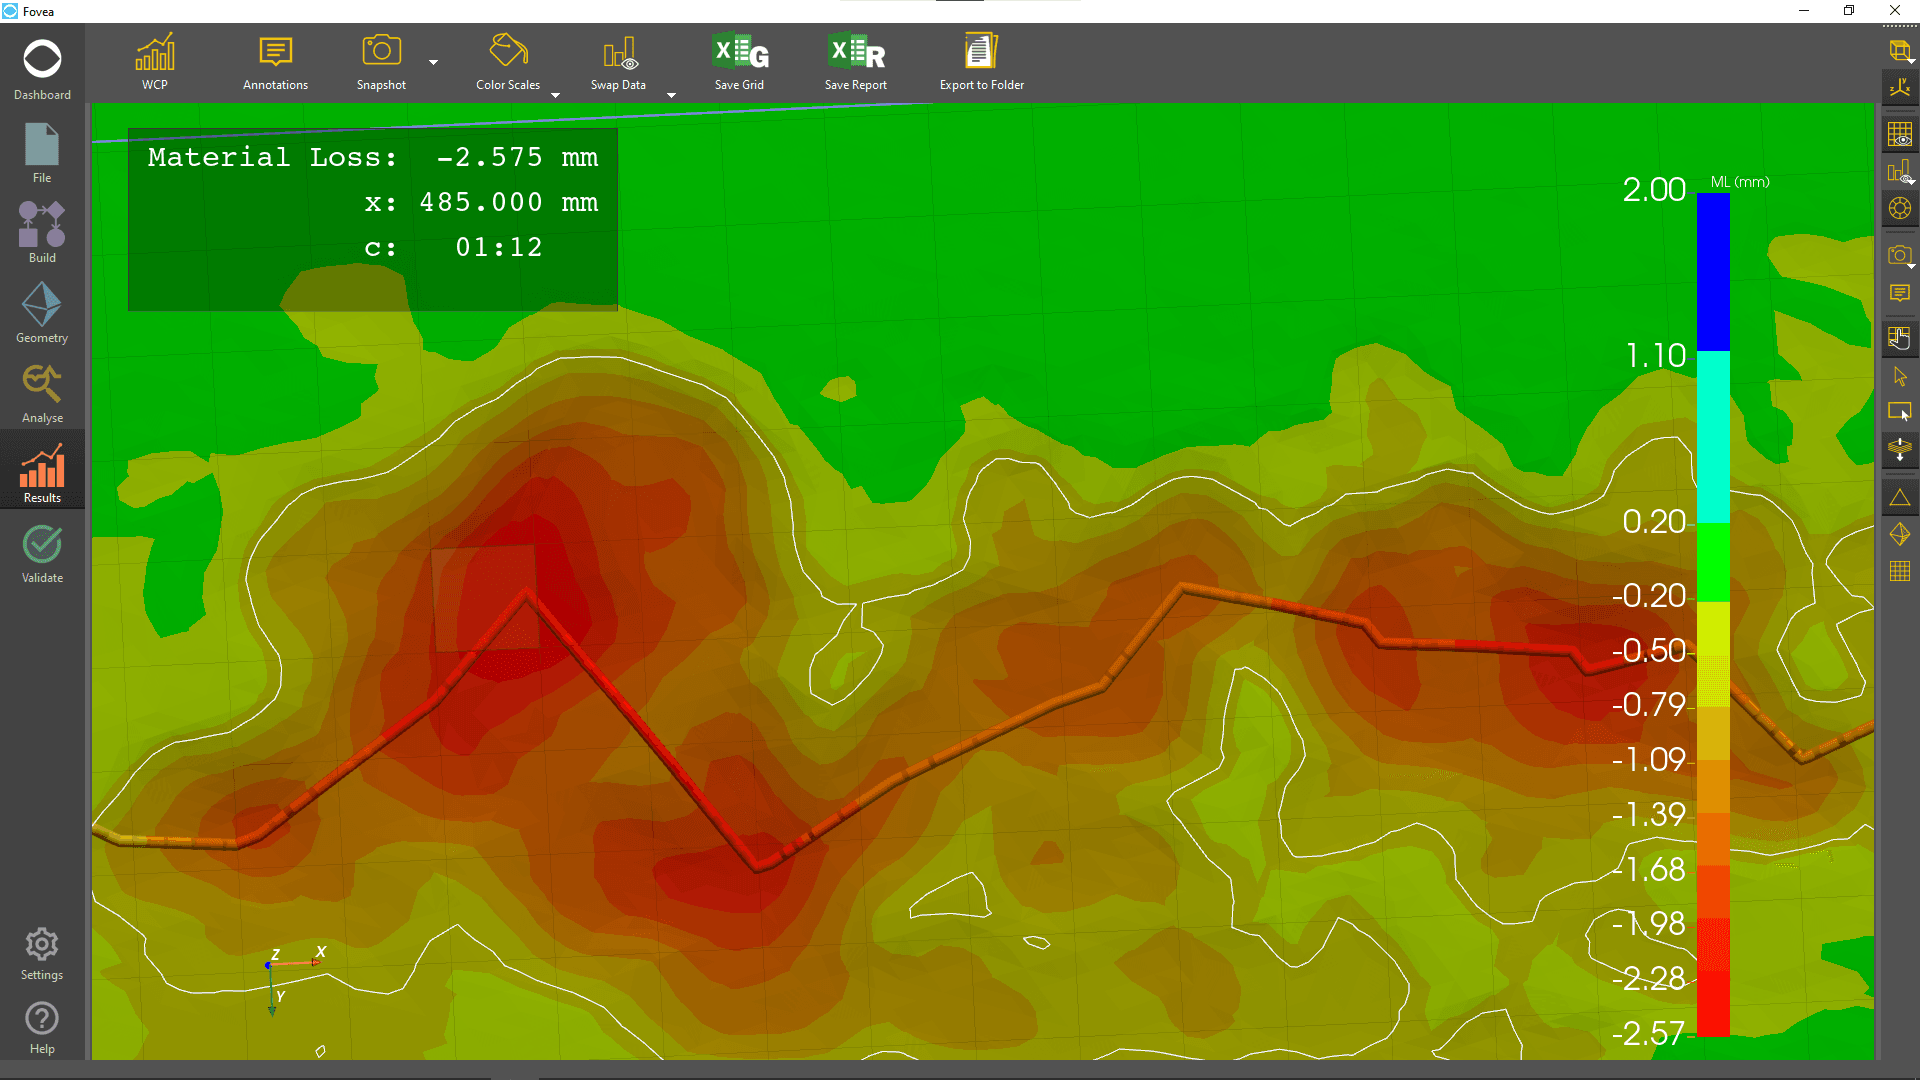
Task: Take a Snapshot from the toolbar
Action: click(x=381, y=62)
